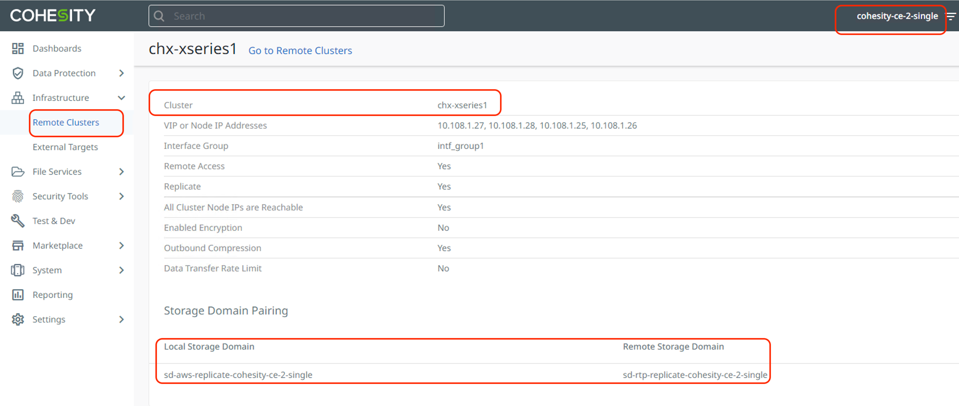
Task: Open the Test & Dev menu item
Action: (54, 221)
